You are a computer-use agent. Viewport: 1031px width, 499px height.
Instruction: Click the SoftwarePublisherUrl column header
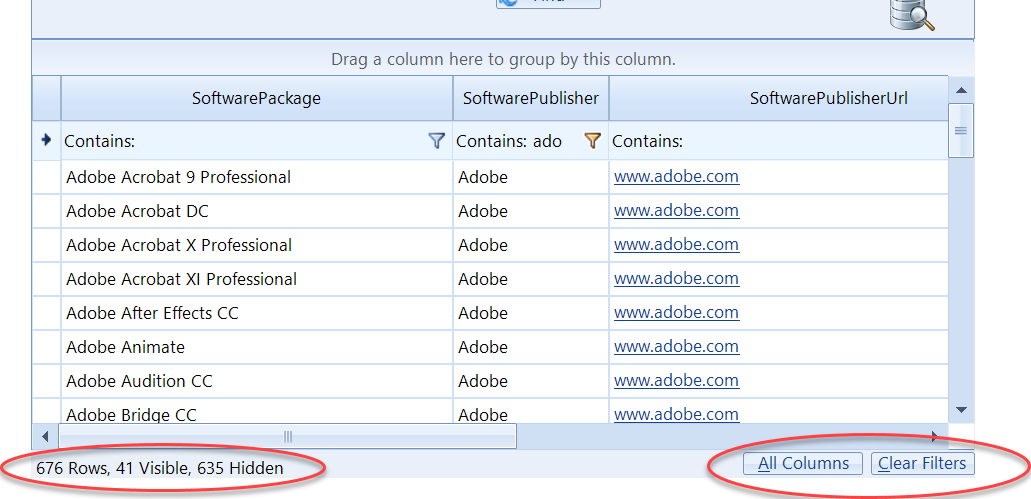(x=778, y=98)
